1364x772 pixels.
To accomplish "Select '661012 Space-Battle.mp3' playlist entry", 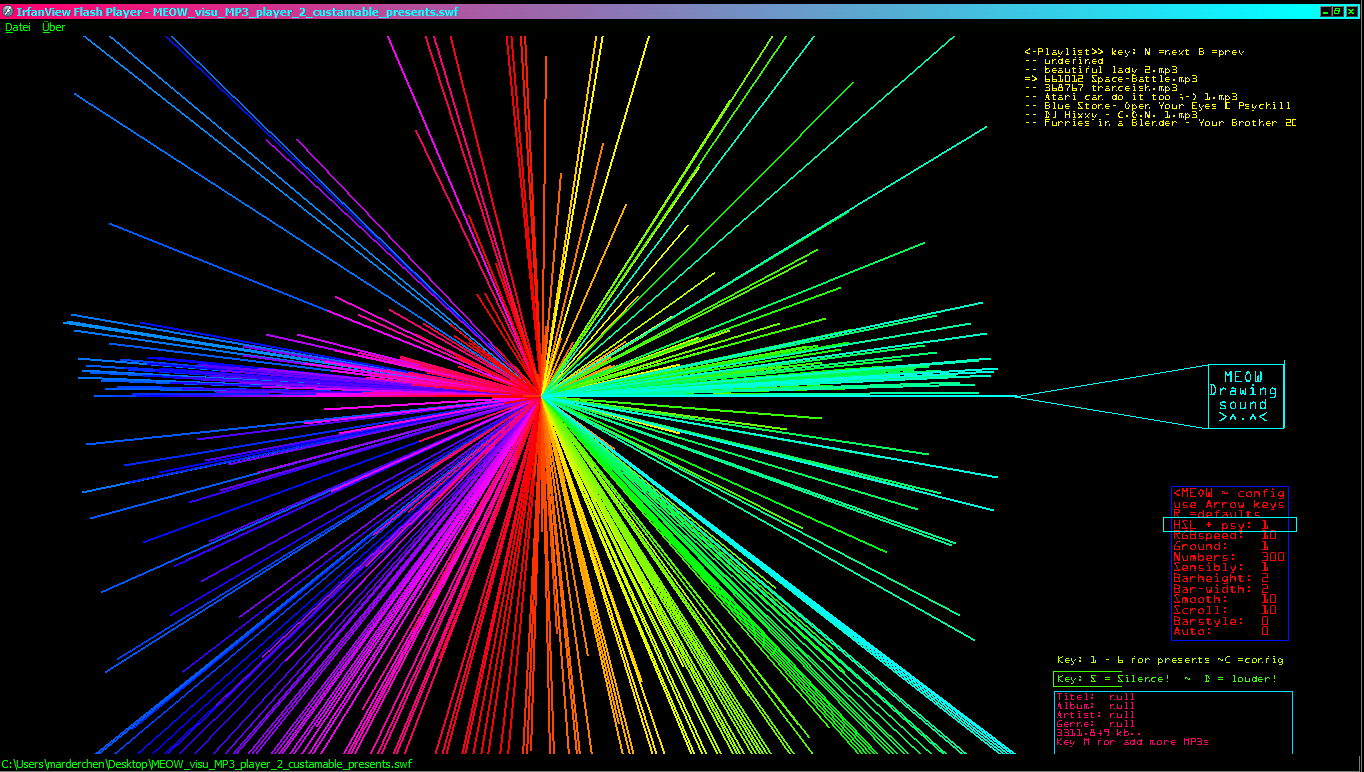I will [x=1111, y=79].
